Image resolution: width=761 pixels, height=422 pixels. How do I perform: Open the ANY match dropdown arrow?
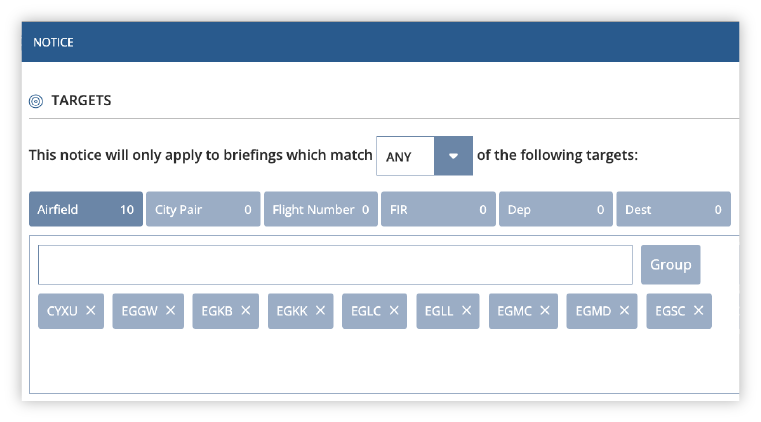click(453, 156)
